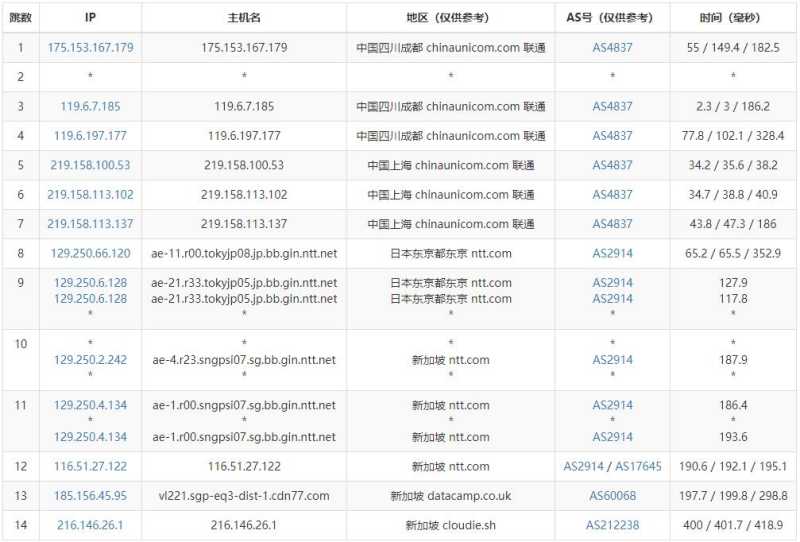Select time value 34.7 / 38.8 / 40.9
This screenshot has height=542, width=800.
(733, 194)
